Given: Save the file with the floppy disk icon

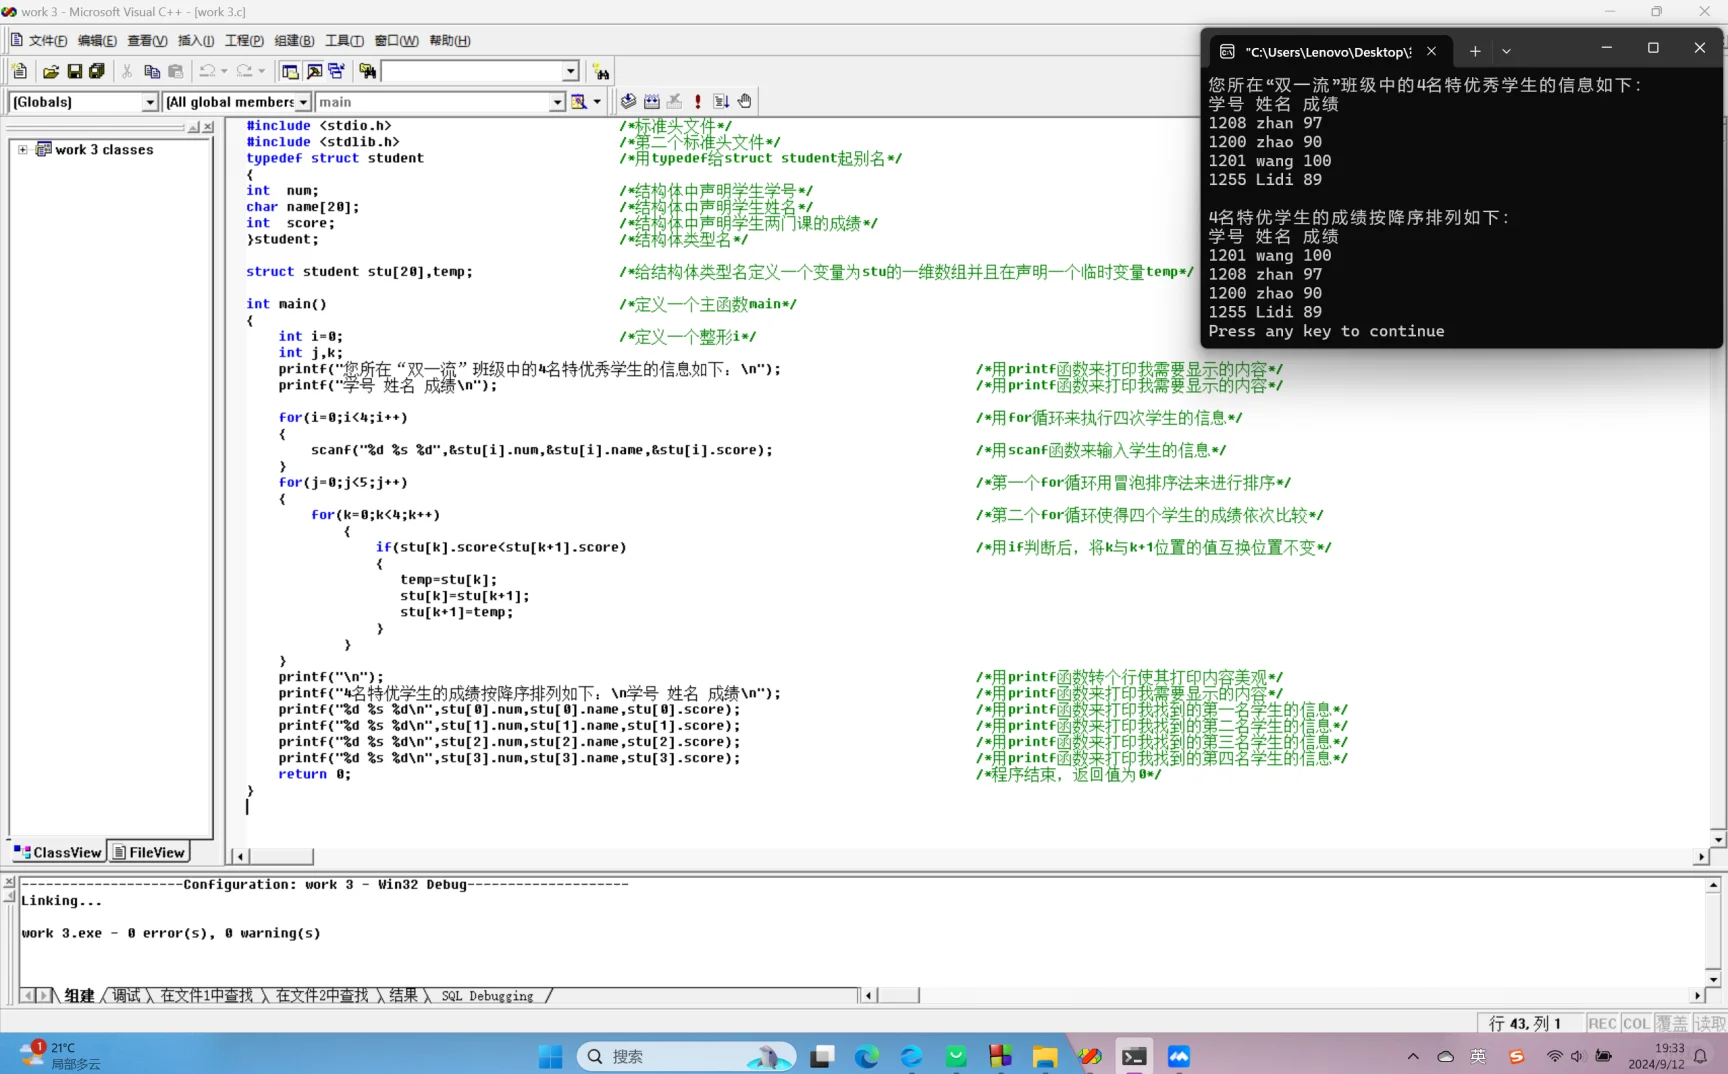Looking at the screenshot, I should coord(74,71).
